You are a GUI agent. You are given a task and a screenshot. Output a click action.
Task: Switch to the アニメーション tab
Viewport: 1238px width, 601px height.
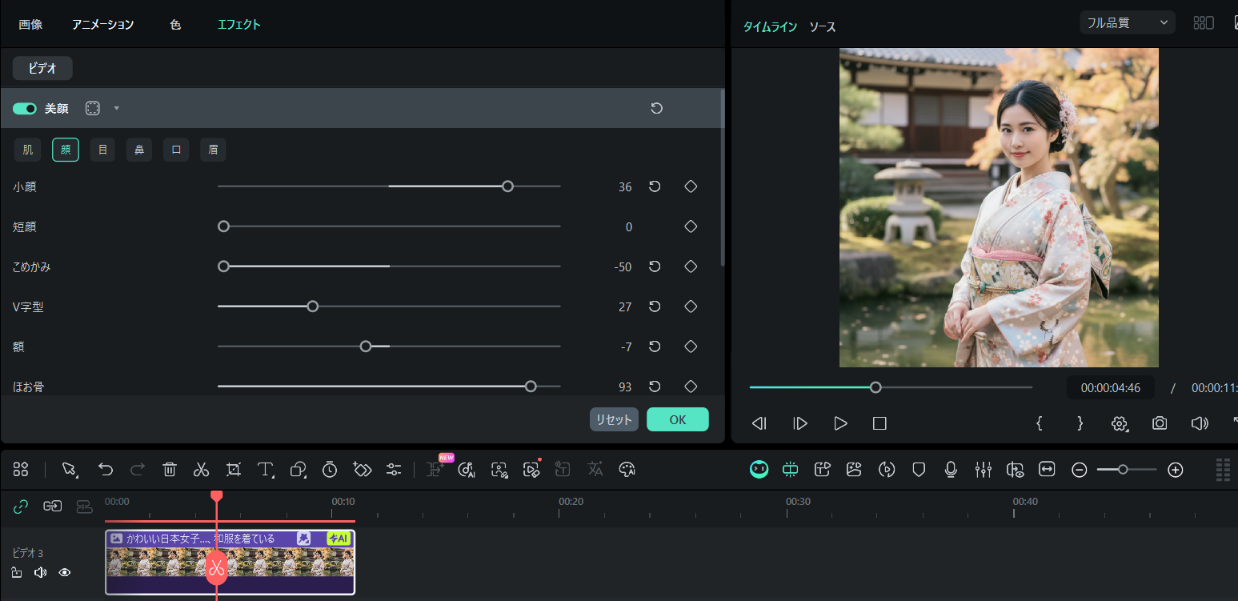pyautogui.click(x=103, y=24)
